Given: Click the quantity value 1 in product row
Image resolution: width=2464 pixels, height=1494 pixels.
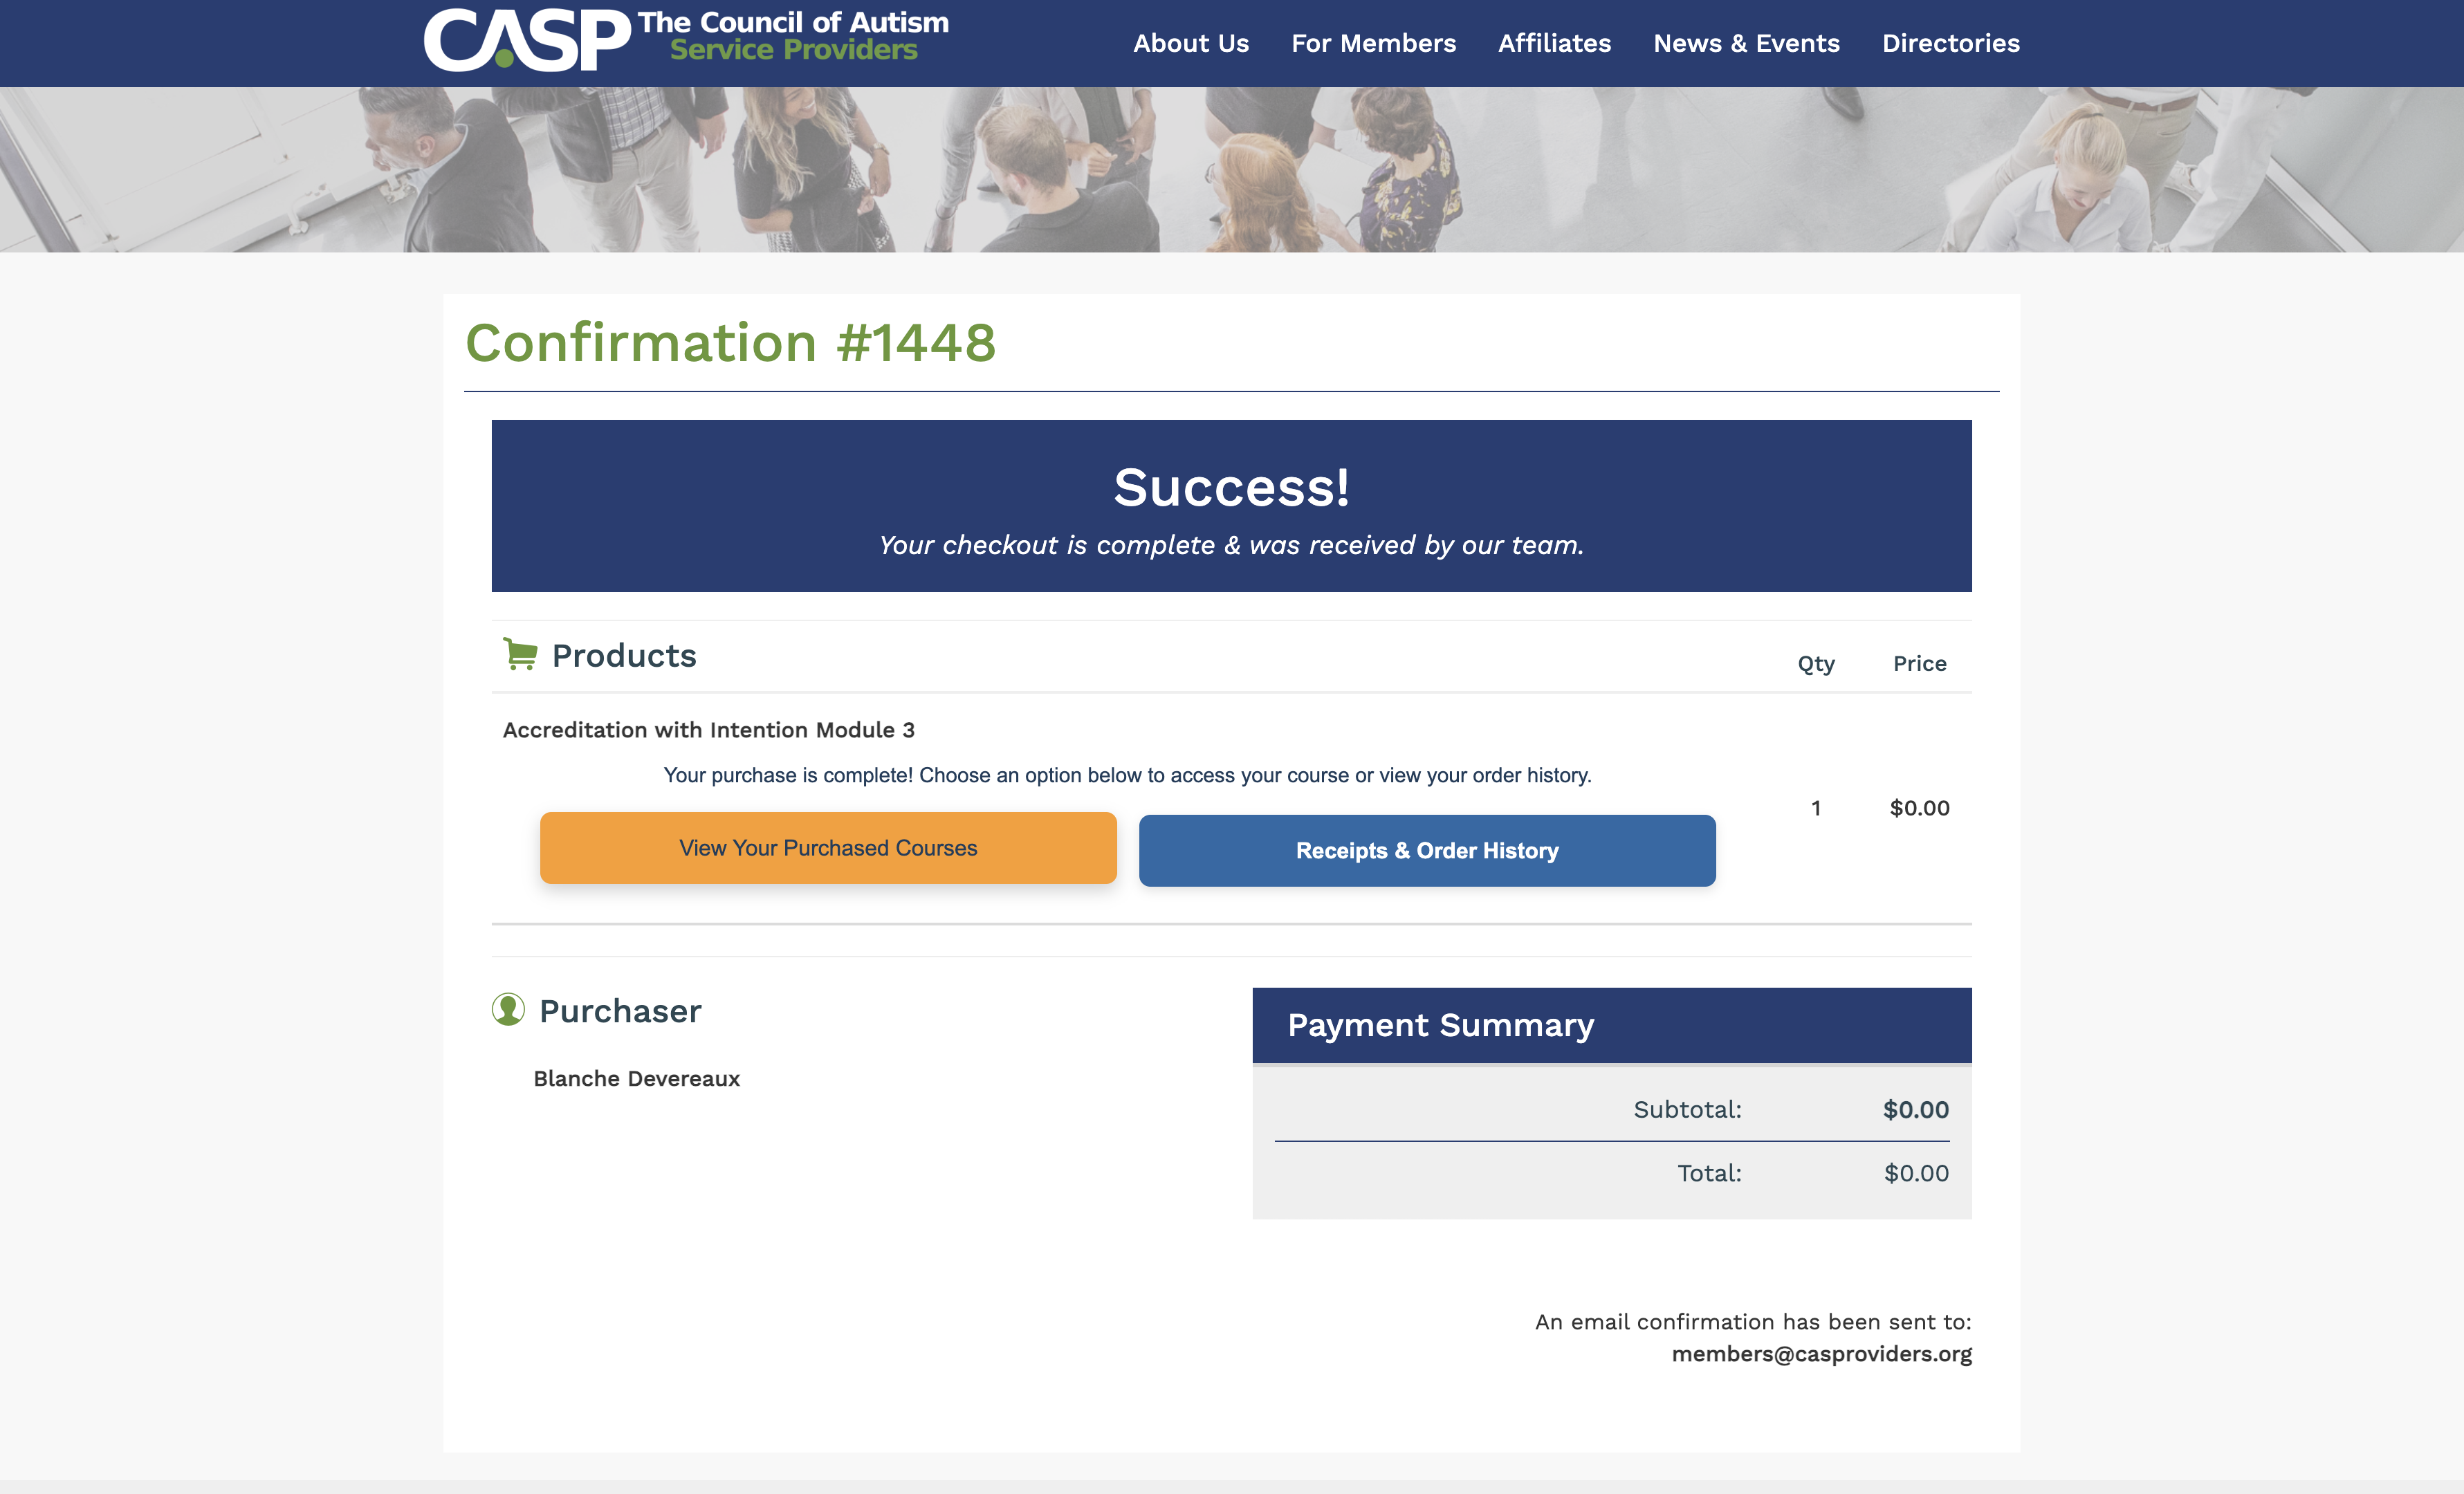Looking at the screenshot, I should pyautogui.click(x=1816, y=807).
